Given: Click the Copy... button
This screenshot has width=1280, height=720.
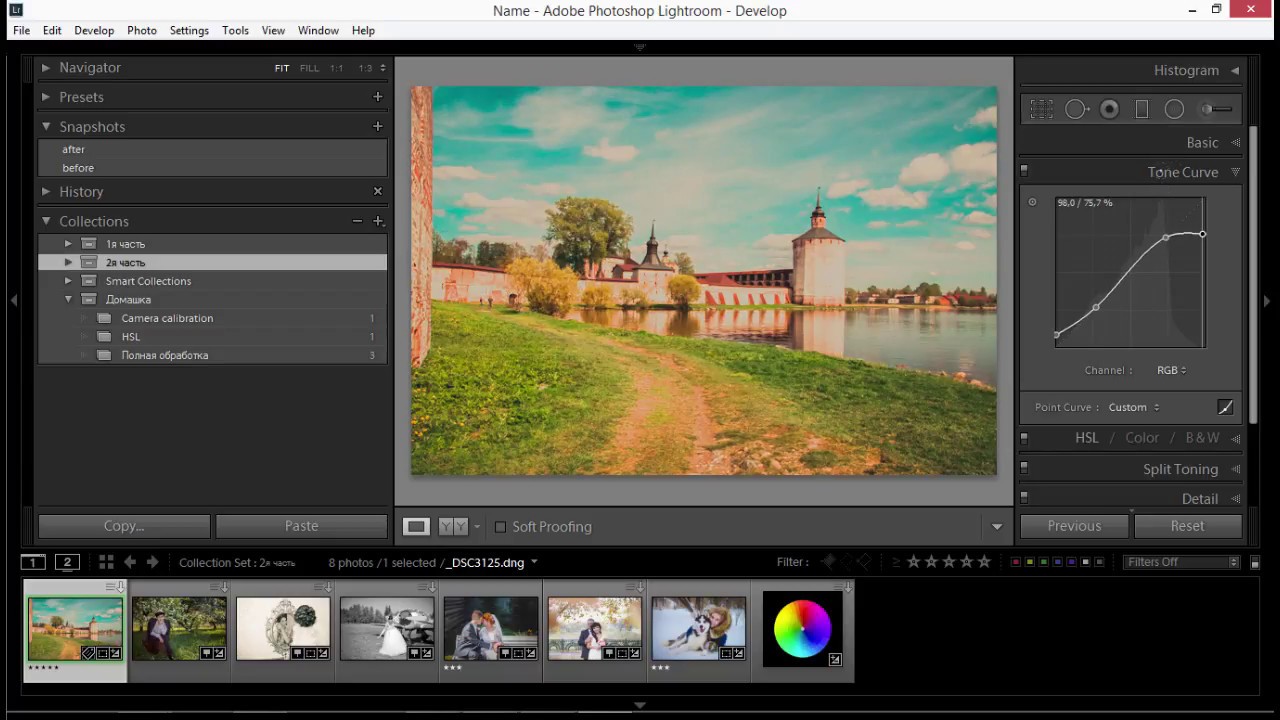Looking at the screenshot, I should [x=124, y=526].
